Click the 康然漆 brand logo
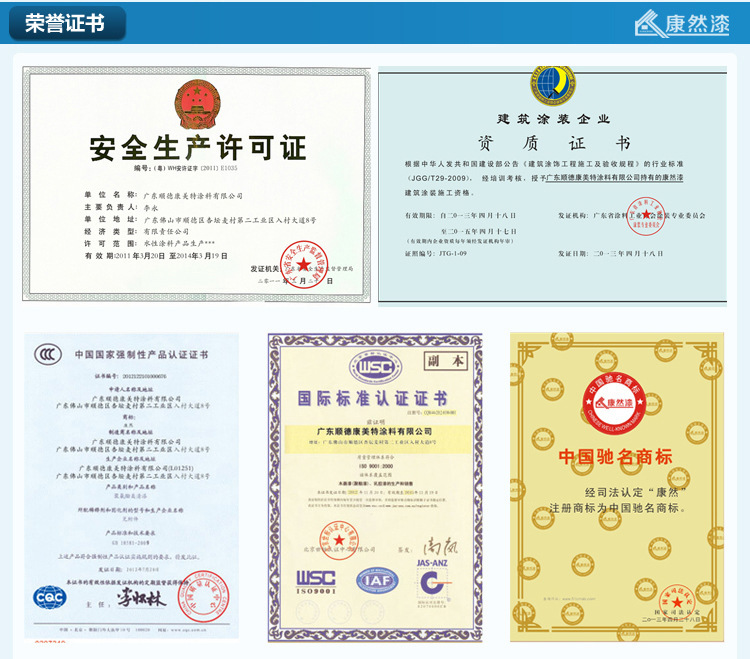Image resolution: width=750 pixels, height=659 pixels. [682, 23]
